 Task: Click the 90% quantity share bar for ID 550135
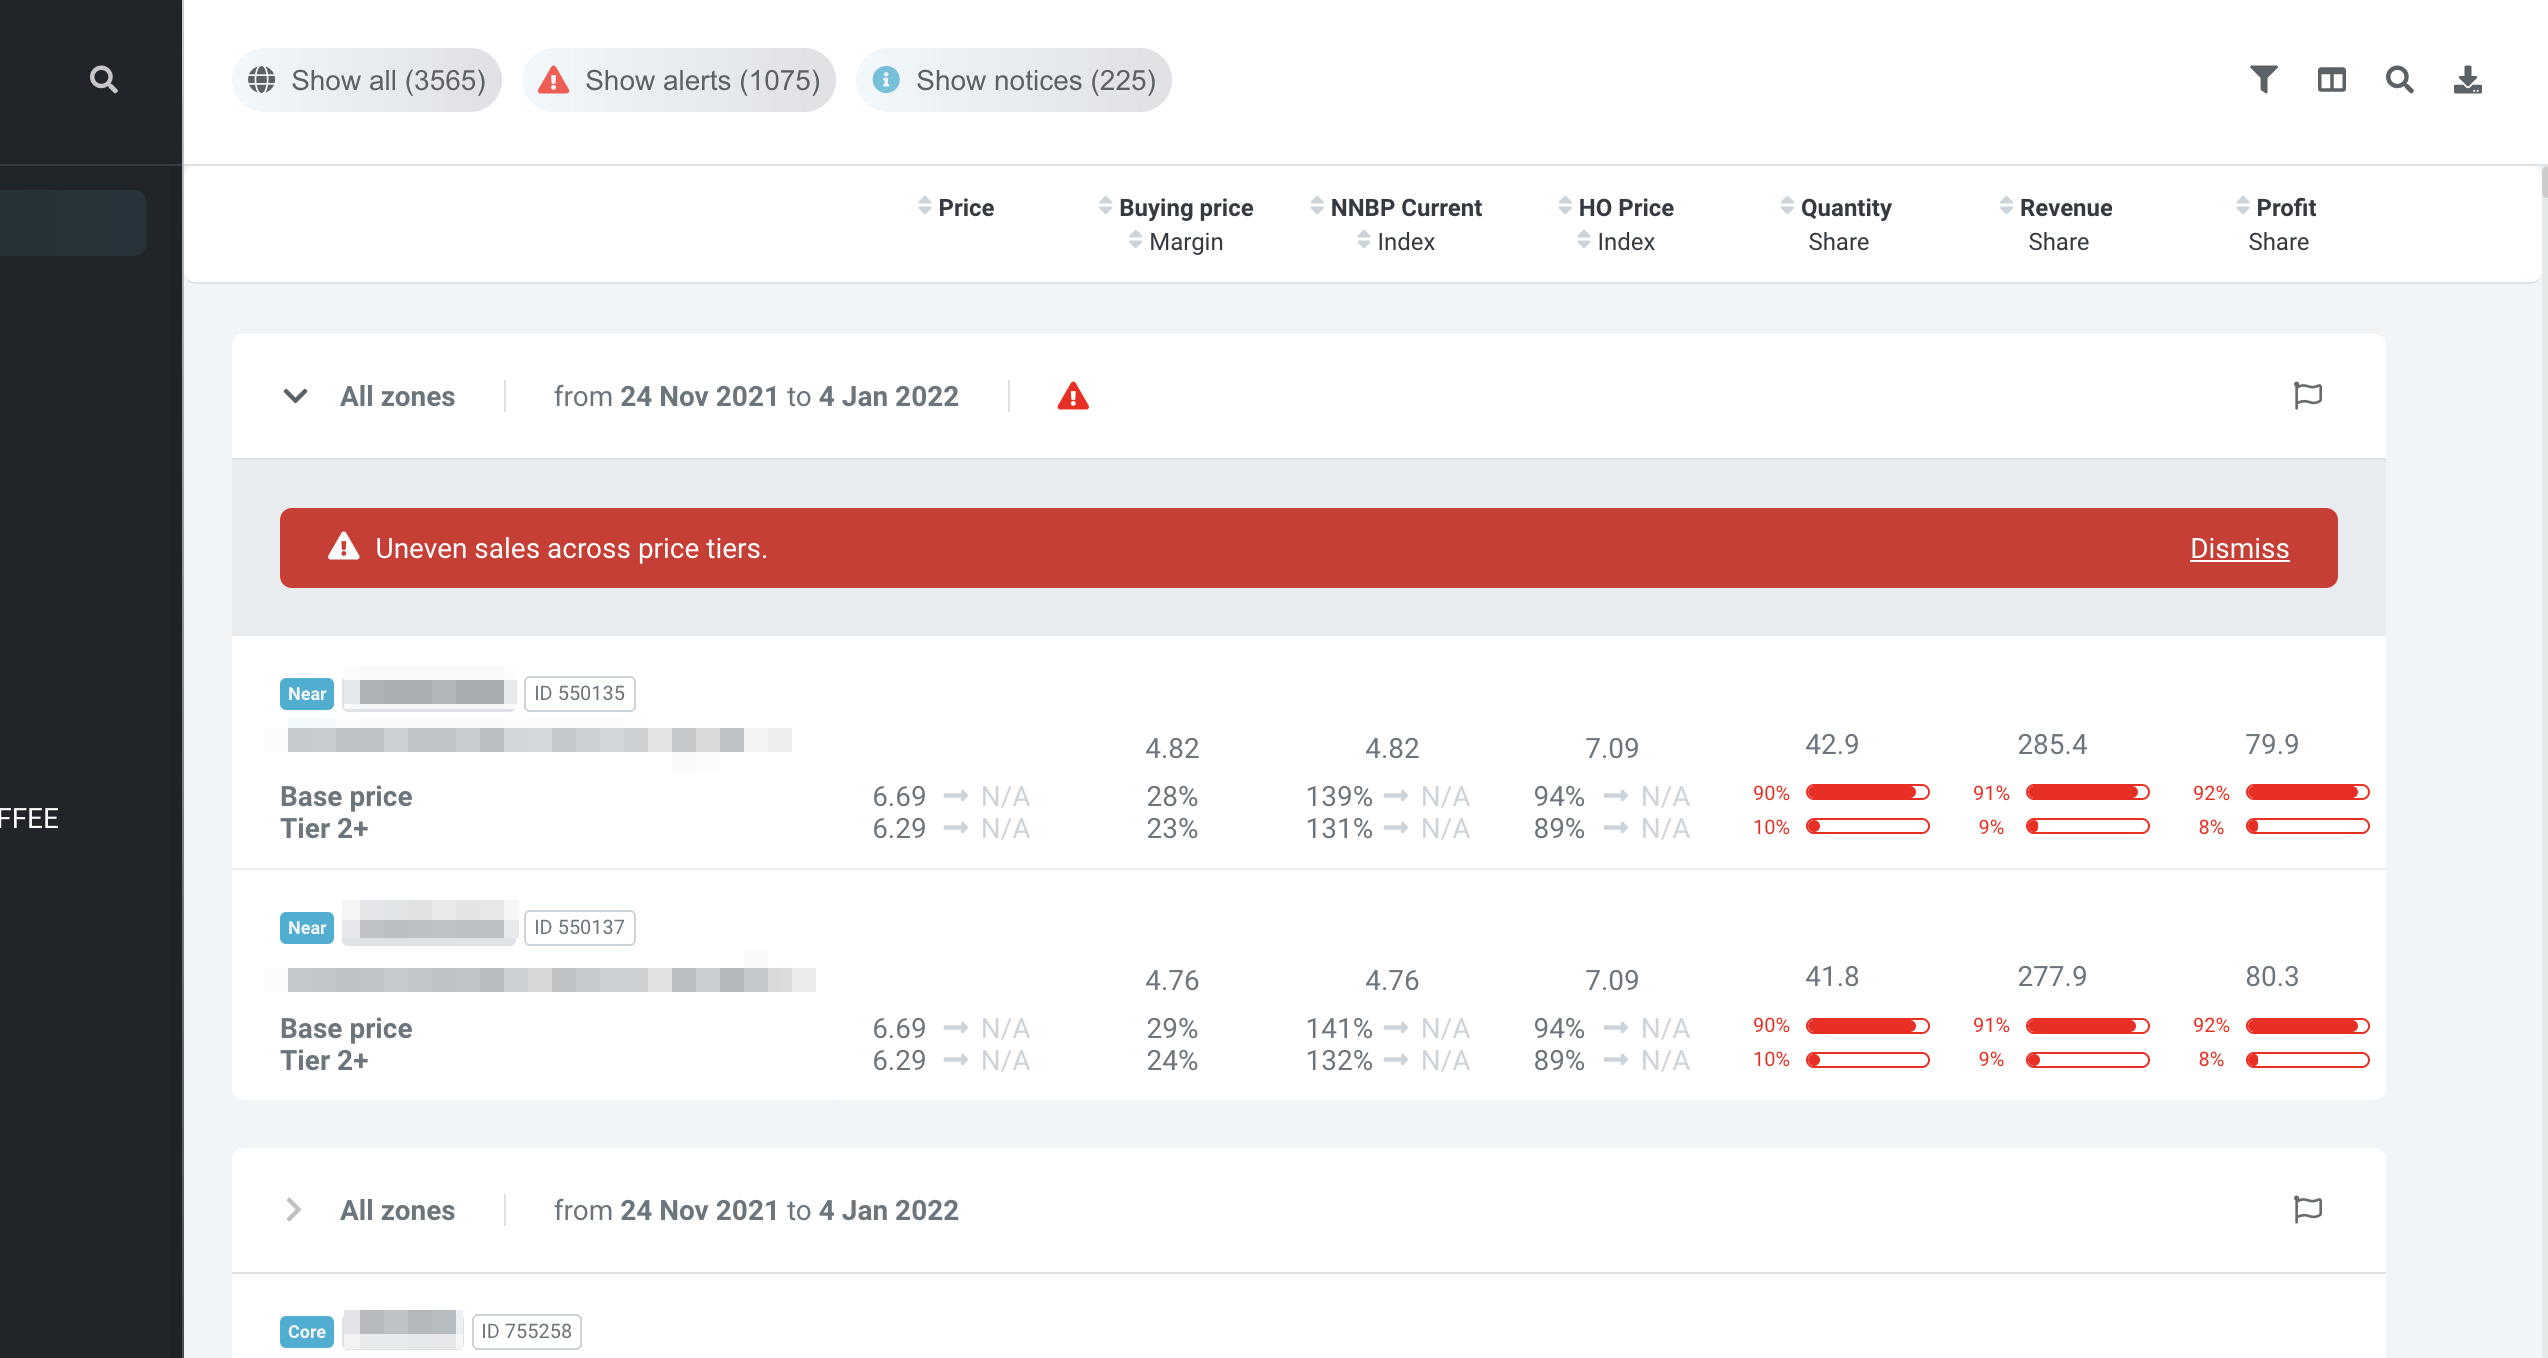point(1868,792)
